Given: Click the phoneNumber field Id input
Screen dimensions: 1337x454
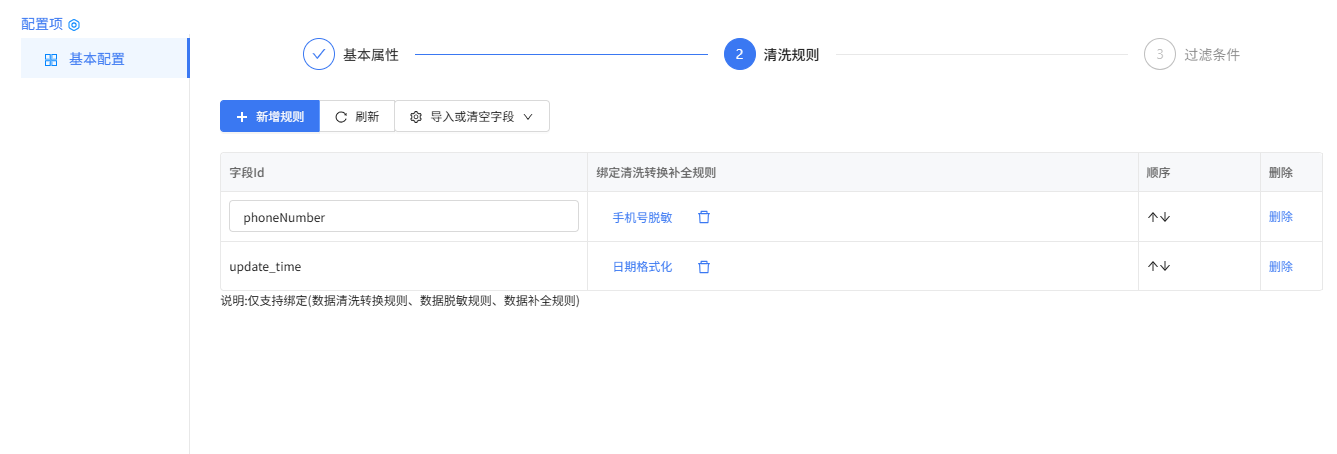Looking at the screenshot, I should pyautogui.click(x=404, y=216).
